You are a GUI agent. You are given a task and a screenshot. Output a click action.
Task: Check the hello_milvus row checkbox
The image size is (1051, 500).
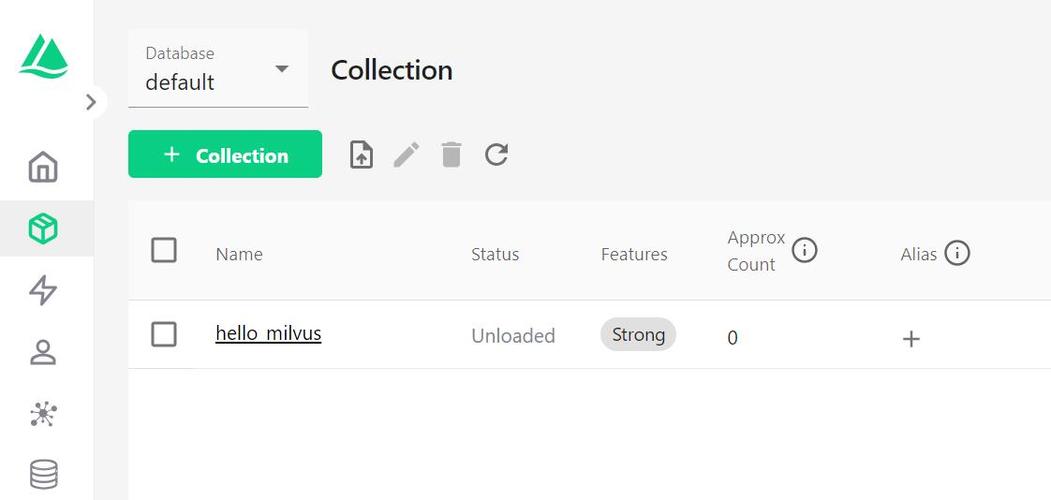tap(164, 334)
